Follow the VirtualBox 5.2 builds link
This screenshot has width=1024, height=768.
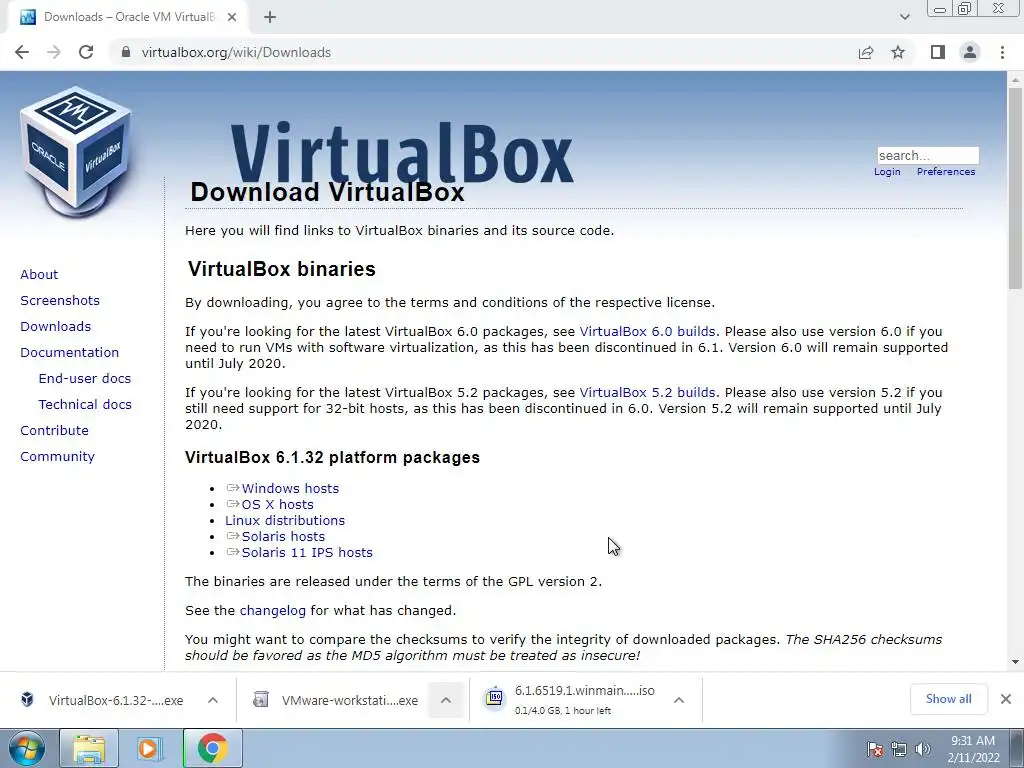[x=647, y=392]
